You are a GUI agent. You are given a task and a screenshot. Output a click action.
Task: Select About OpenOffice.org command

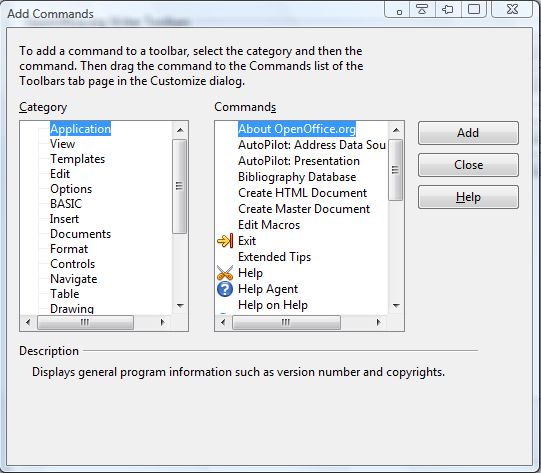tap(297, 129)
